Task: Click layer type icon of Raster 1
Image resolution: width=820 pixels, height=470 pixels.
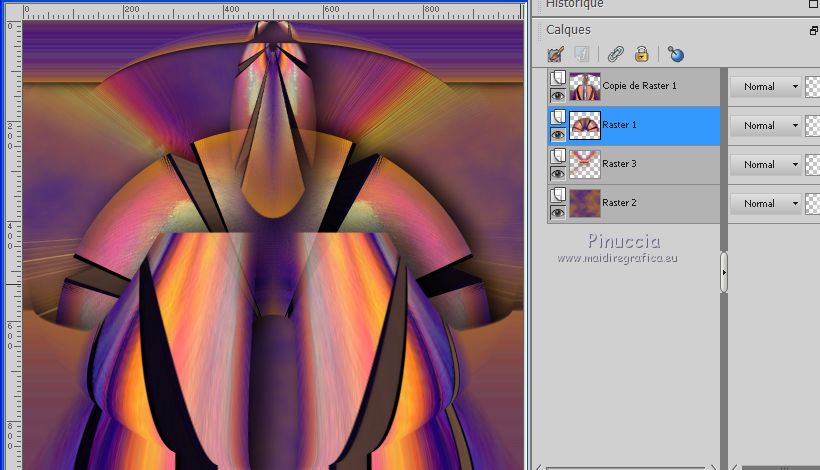Action: pos(558,117)
